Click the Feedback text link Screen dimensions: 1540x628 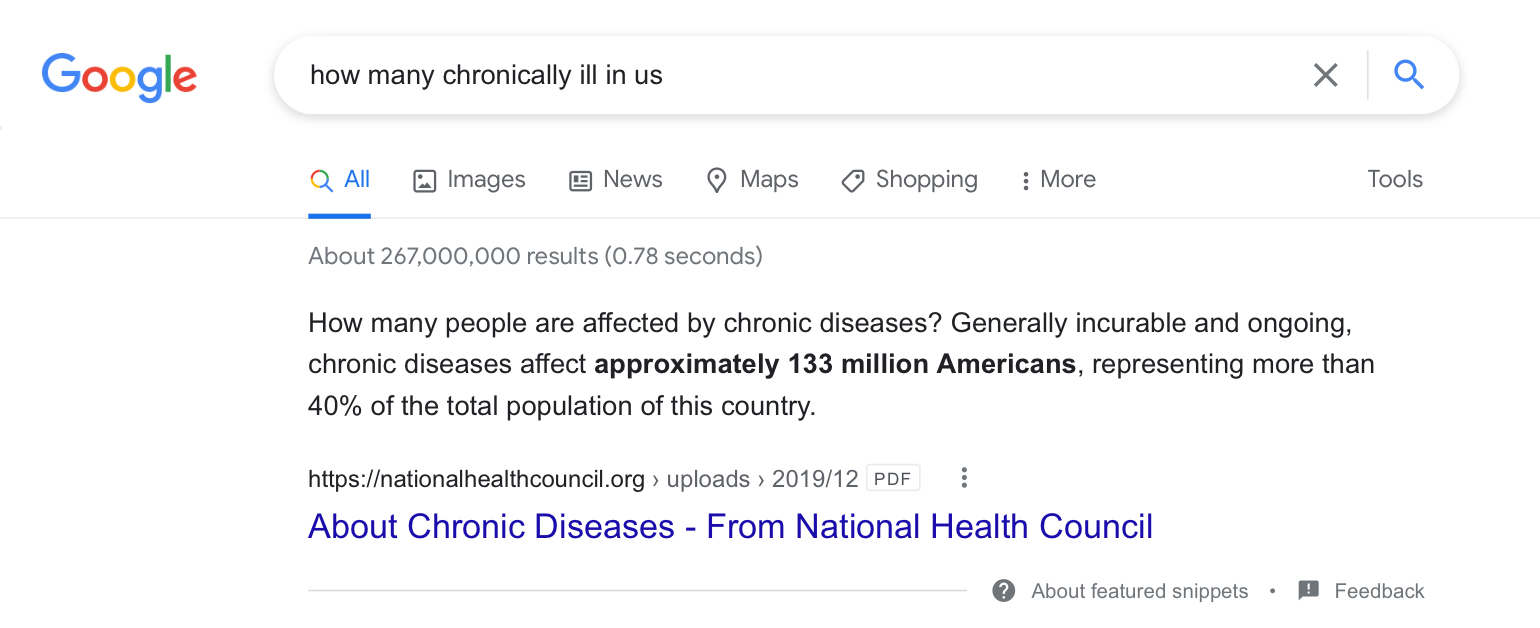[x=1379, y=591]
